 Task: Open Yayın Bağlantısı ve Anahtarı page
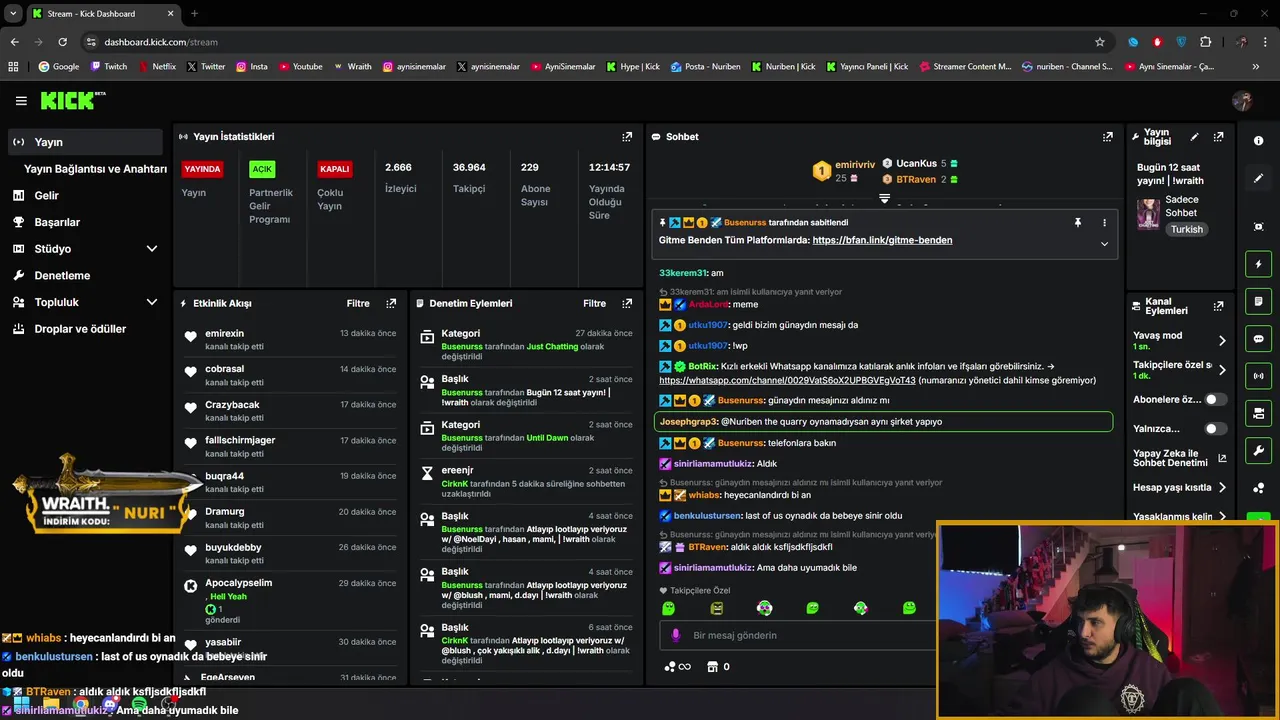95,169
